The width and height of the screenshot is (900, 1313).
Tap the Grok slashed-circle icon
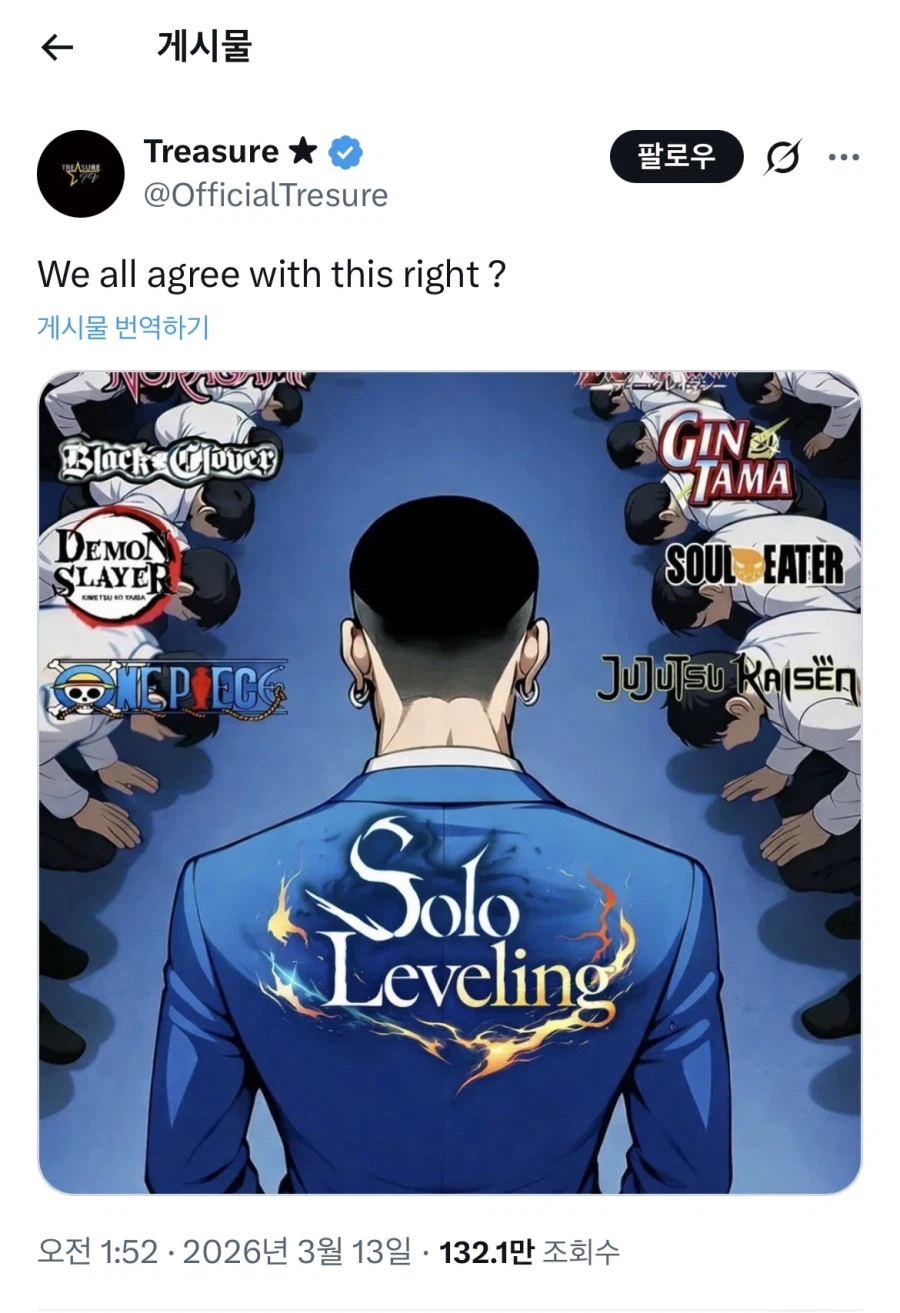tap(782, 157)
